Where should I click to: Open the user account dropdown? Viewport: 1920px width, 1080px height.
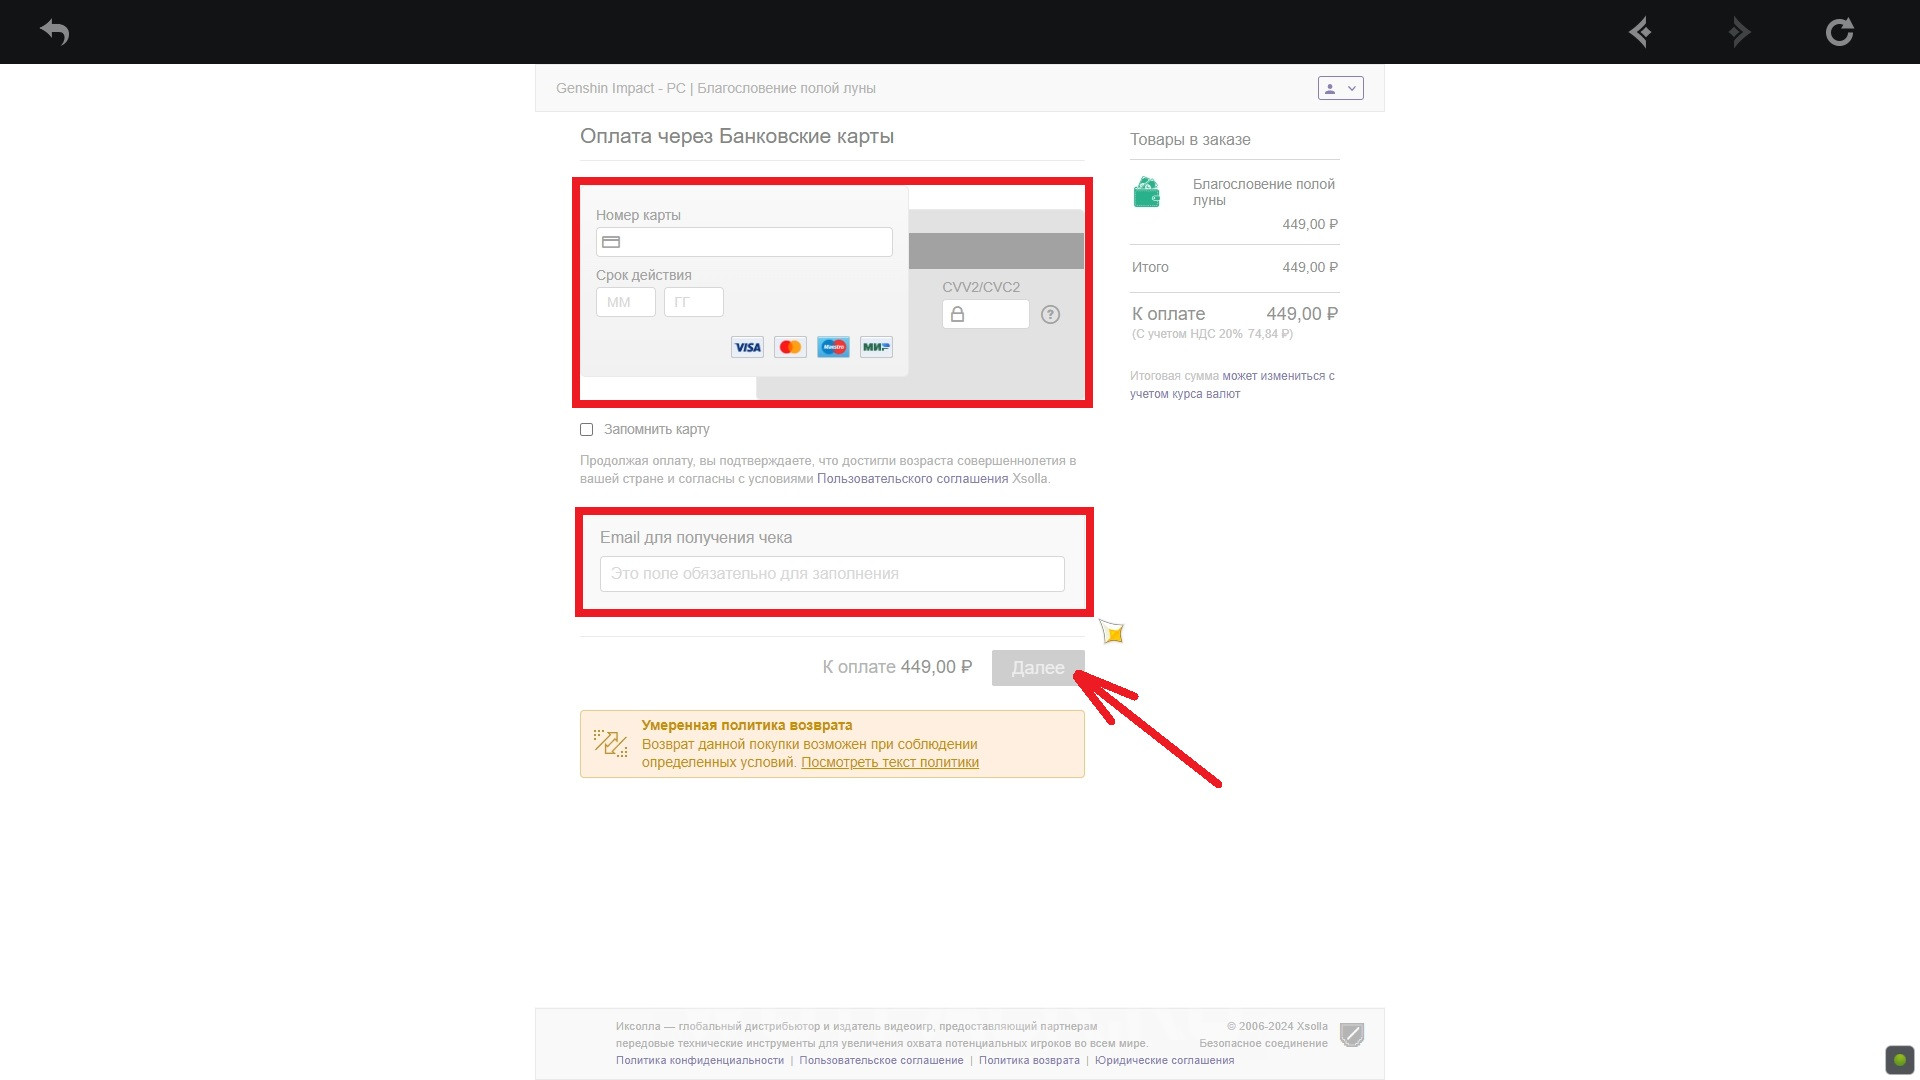click(1340, 88)
